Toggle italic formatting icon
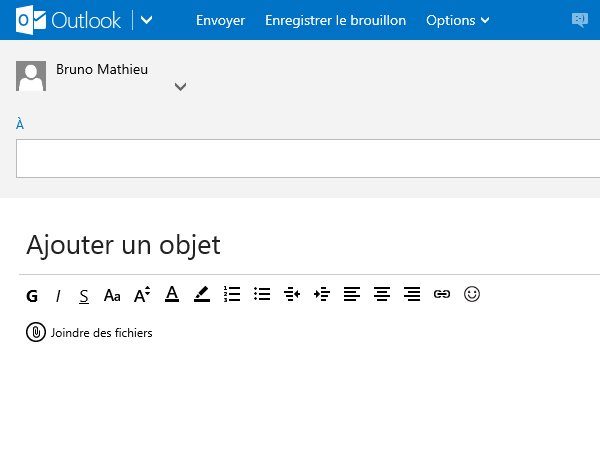The width and height of the screenshot is (600, 450). point(58,296)
